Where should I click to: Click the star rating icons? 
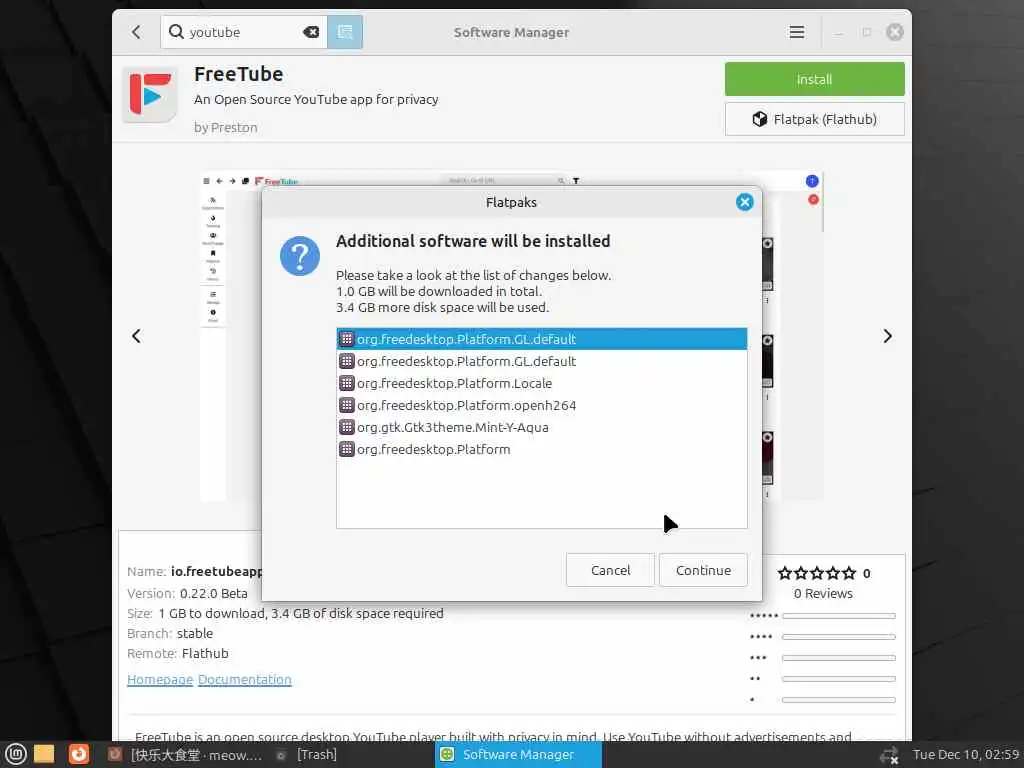coord(816,573)
